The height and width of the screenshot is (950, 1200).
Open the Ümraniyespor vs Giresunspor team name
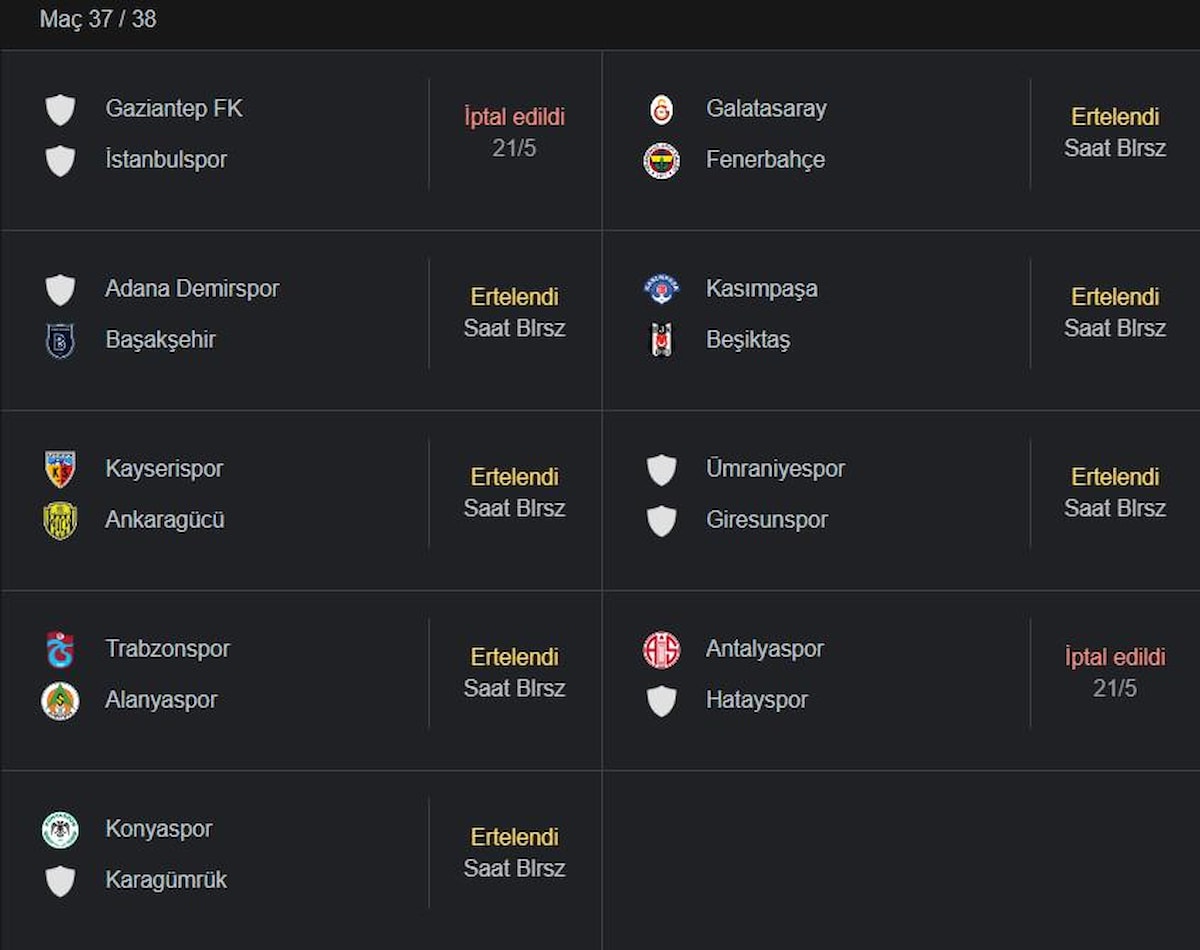pyautogui.click(x=775, y=469)
